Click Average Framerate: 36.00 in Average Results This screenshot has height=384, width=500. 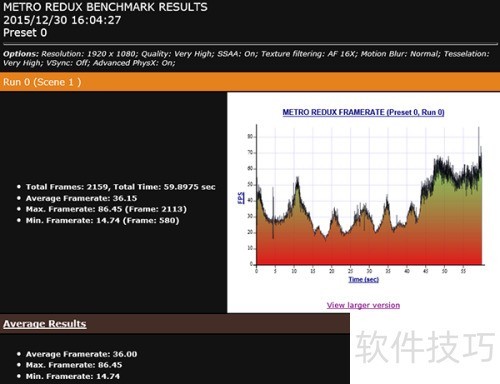coord(81,354)
